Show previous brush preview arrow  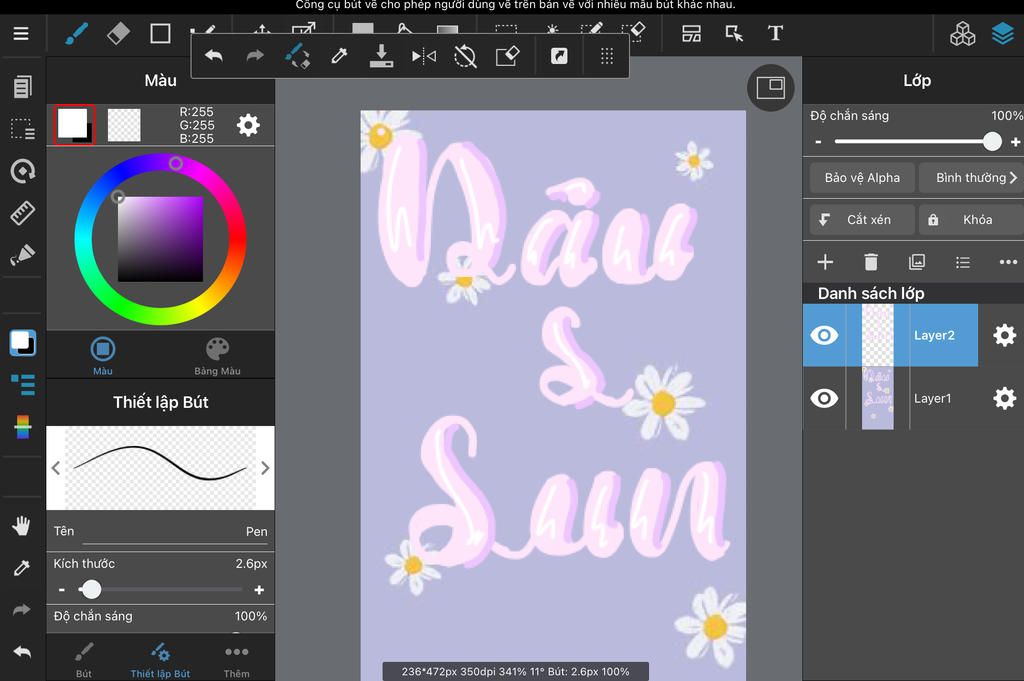56,467
